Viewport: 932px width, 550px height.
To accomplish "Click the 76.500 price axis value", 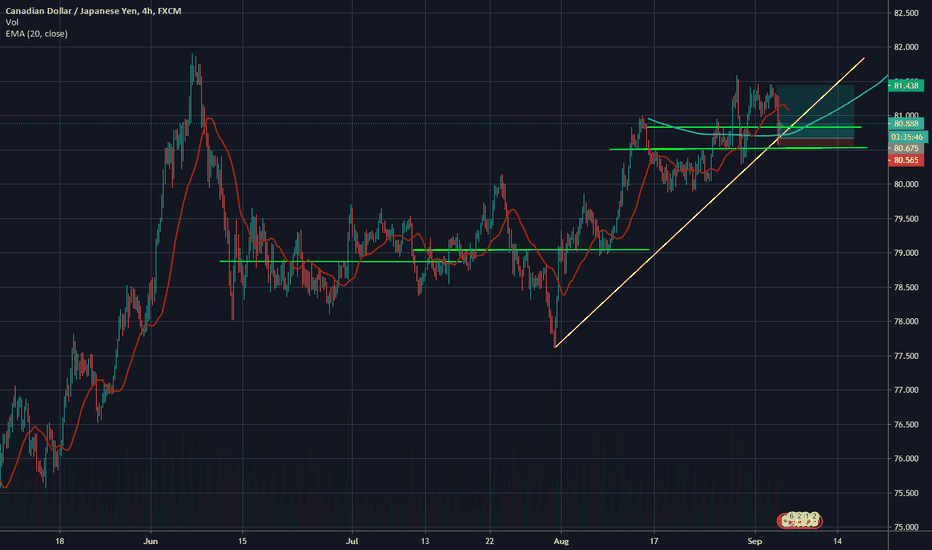I will click(906, 425).
